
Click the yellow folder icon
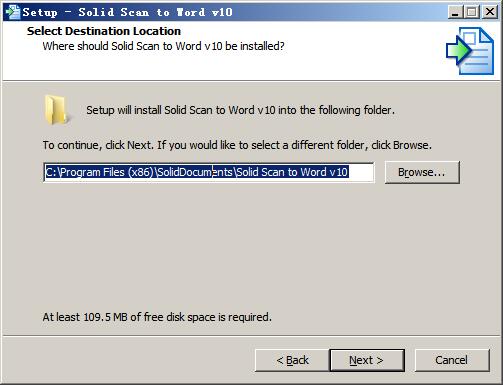pyautogui.click(x=56, y=110)
